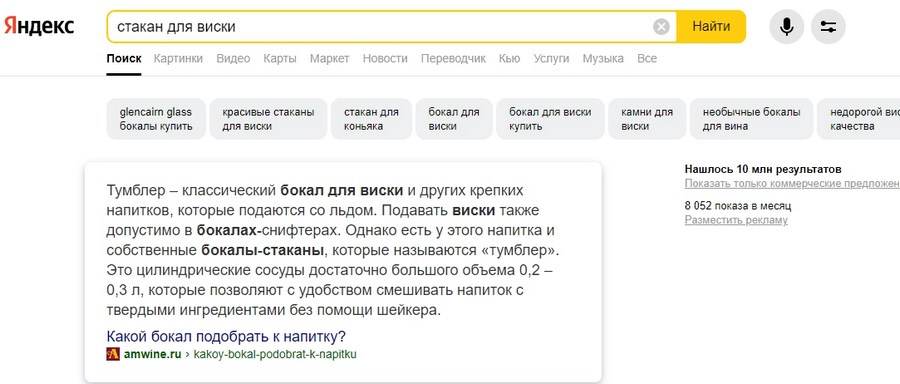This screenshot has height=384, width=900.
Task: Switch to the Музыка tab
Action: coord(603,59)
